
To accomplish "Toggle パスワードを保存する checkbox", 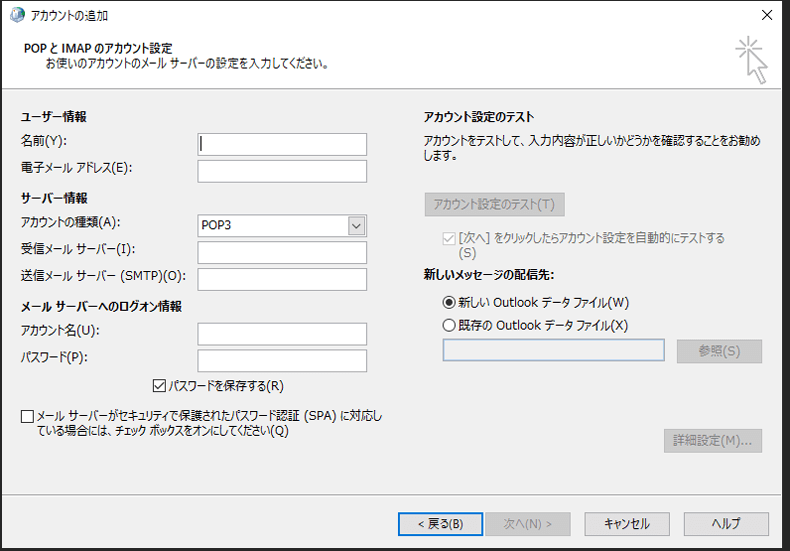I will click(159, 385).
